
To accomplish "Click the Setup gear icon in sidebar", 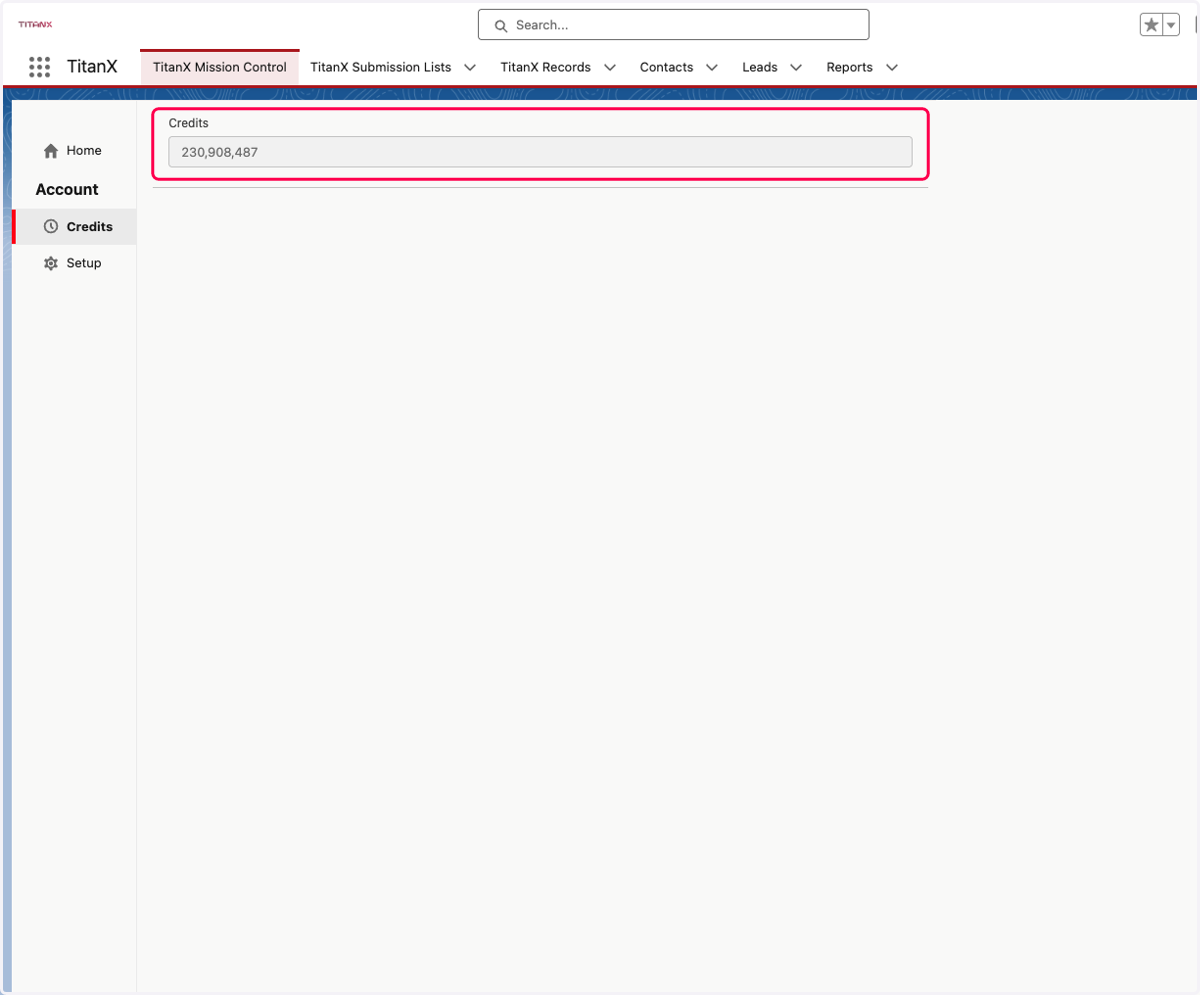I will pyautogui.click(x=51, y=264).
